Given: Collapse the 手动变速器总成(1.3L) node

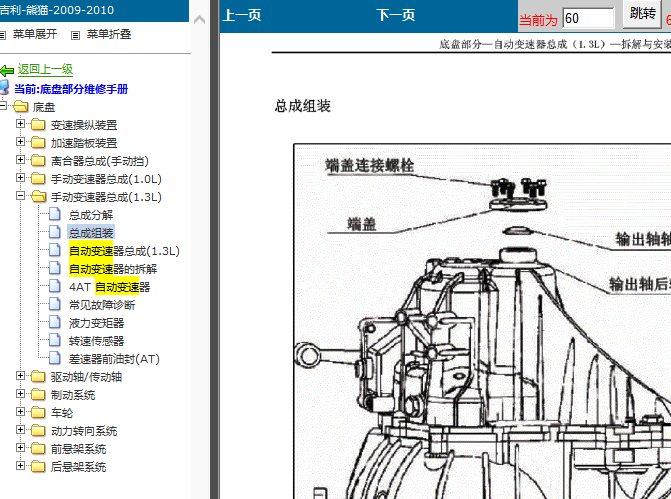Looking at the screenshot, I should (x=20, y=196).
